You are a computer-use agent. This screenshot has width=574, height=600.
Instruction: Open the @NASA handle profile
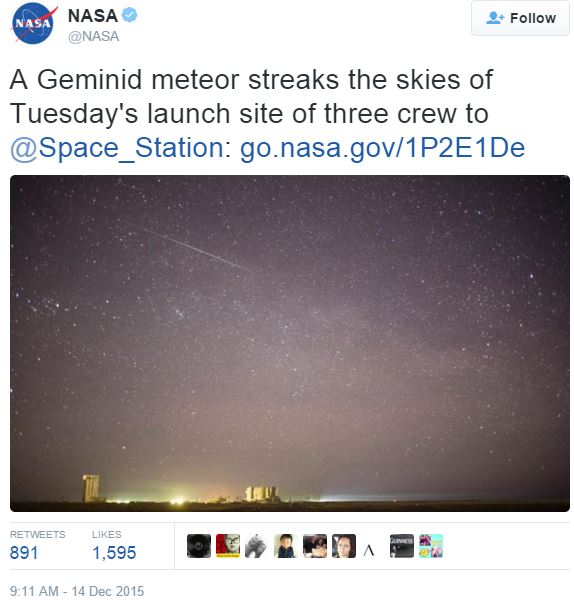94,36
